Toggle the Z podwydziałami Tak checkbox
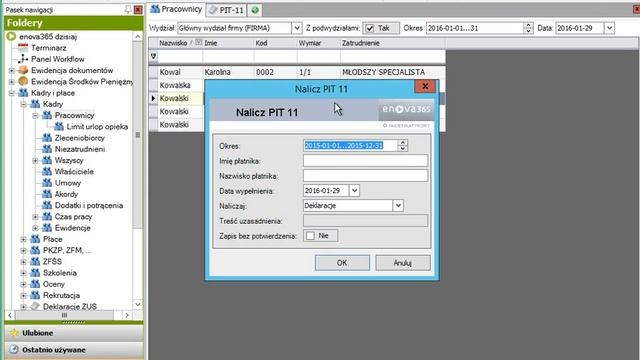The height and width of the screenshot is (360, 640). 369,28
